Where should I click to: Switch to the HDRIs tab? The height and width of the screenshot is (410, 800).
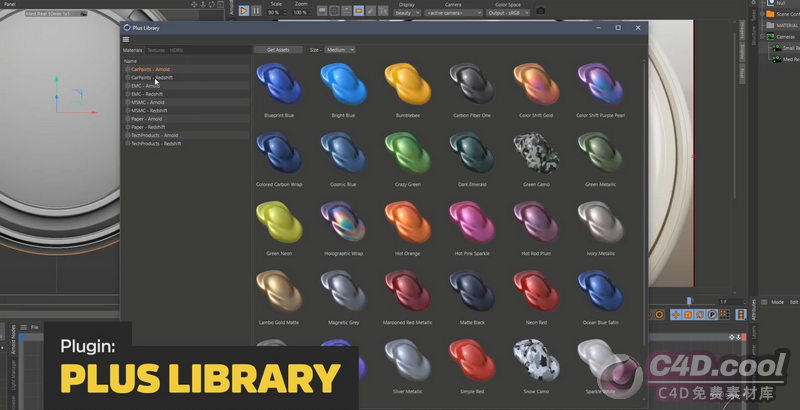[177, 50]
